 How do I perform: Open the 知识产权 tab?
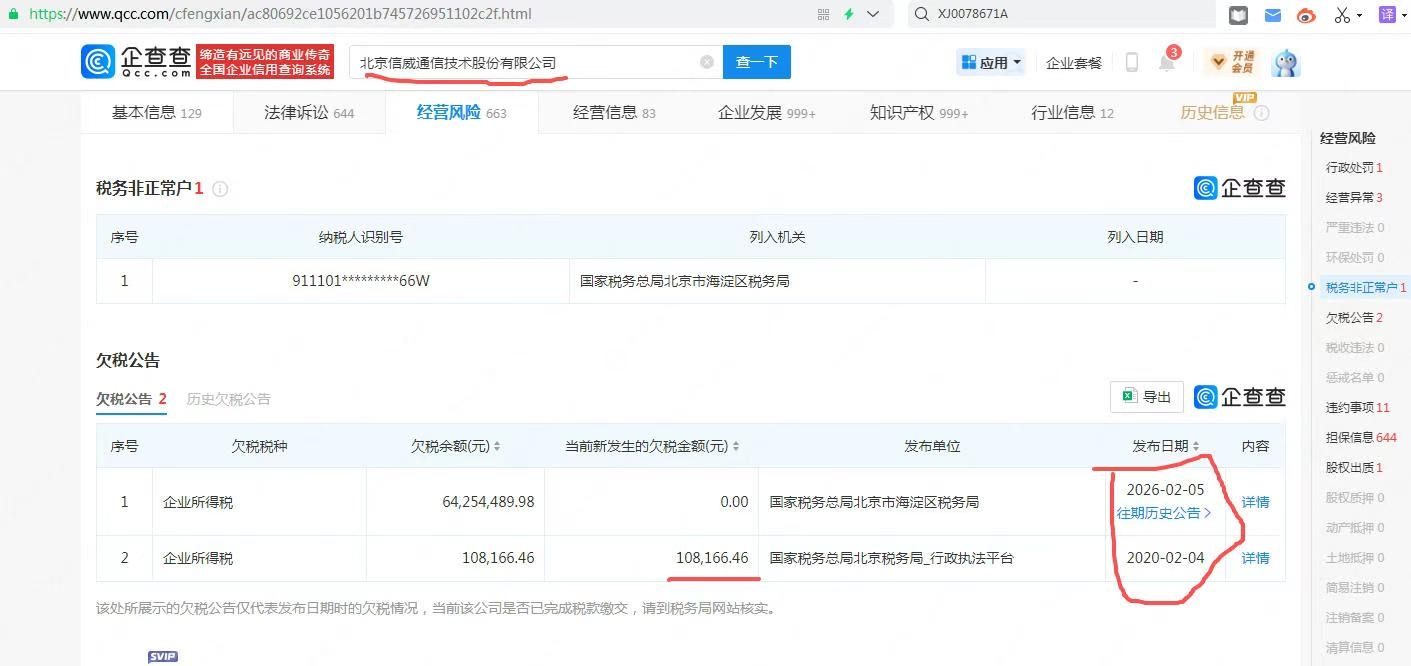(918, 113)
